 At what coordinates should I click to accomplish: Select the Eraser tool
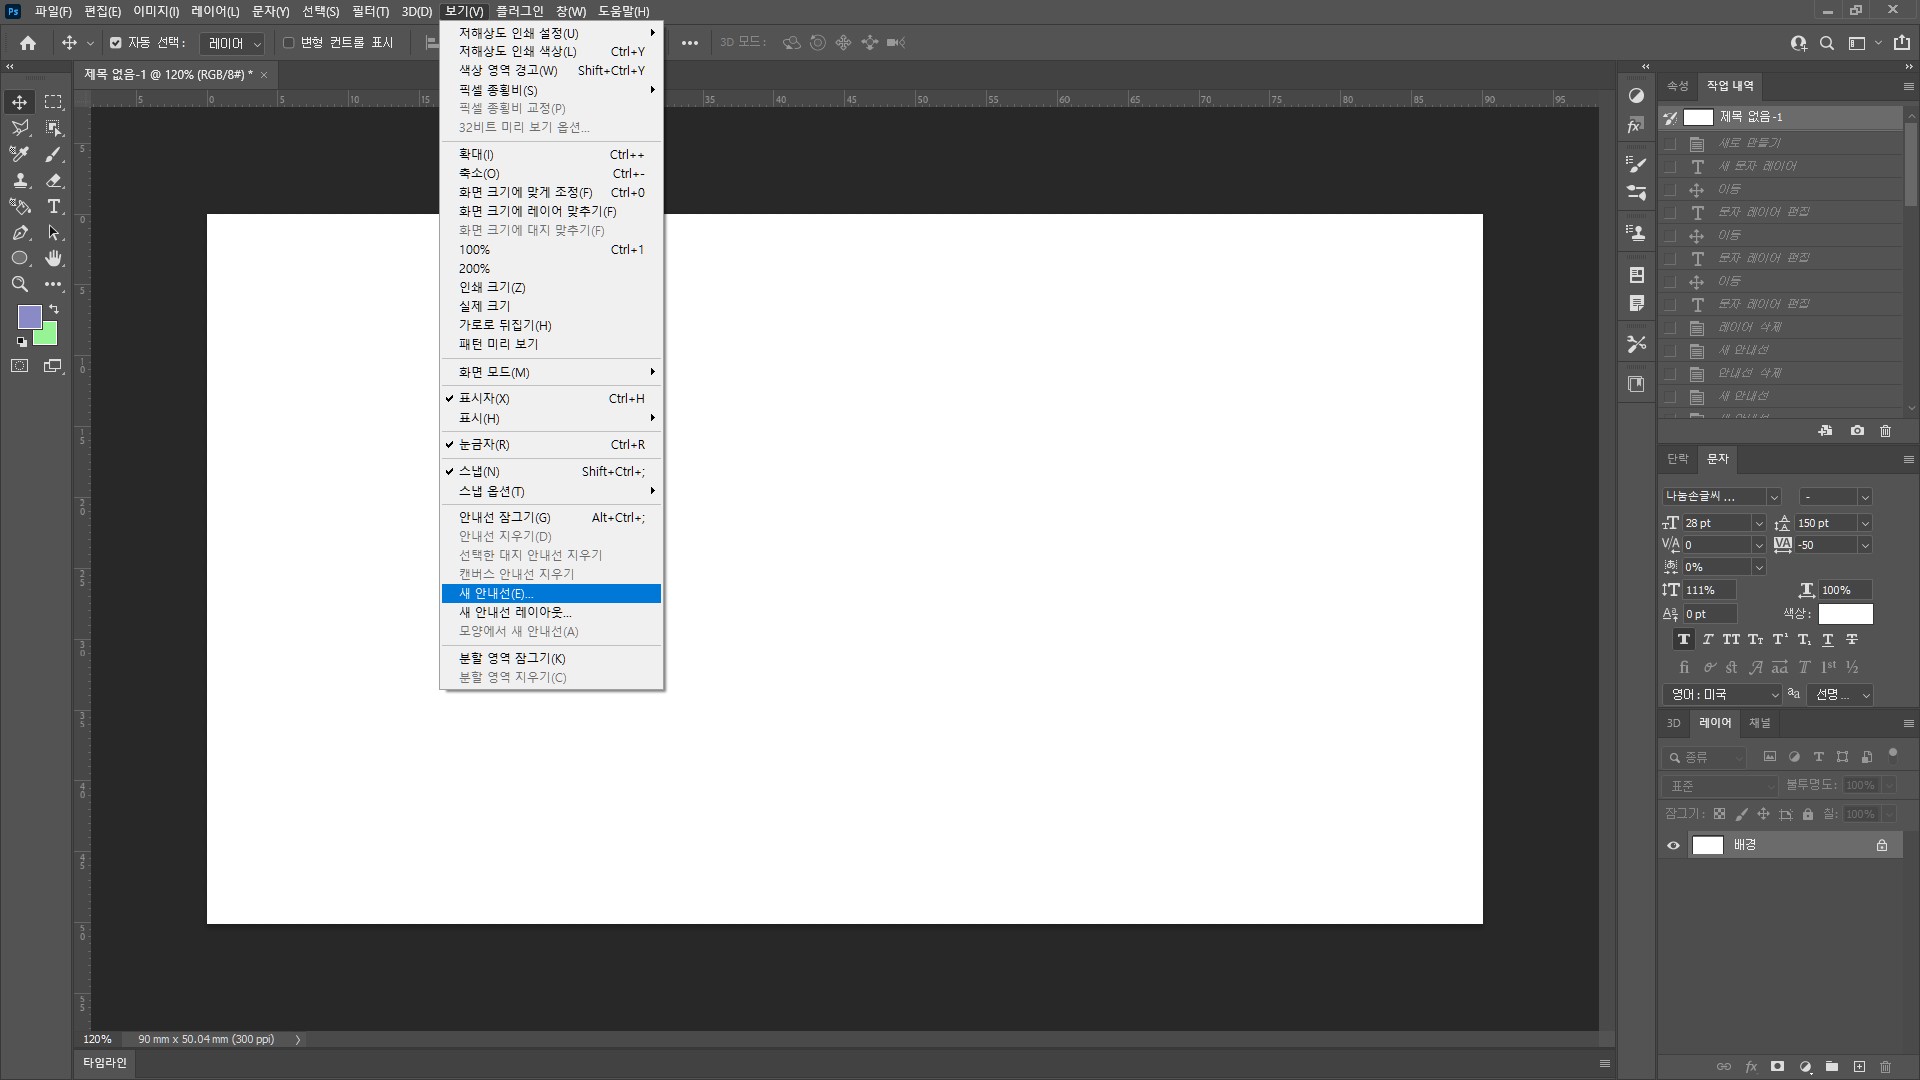coord(54,181)
